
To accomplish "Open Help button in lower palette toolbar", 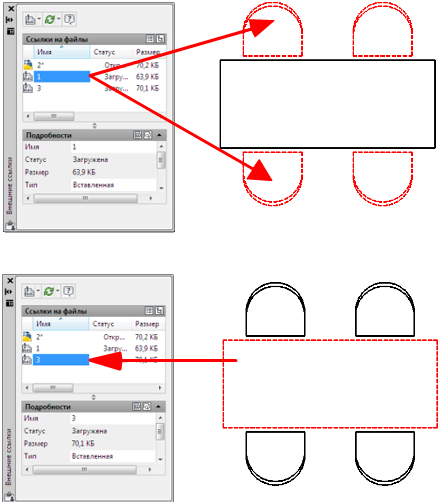I will [x=68, y=291].
